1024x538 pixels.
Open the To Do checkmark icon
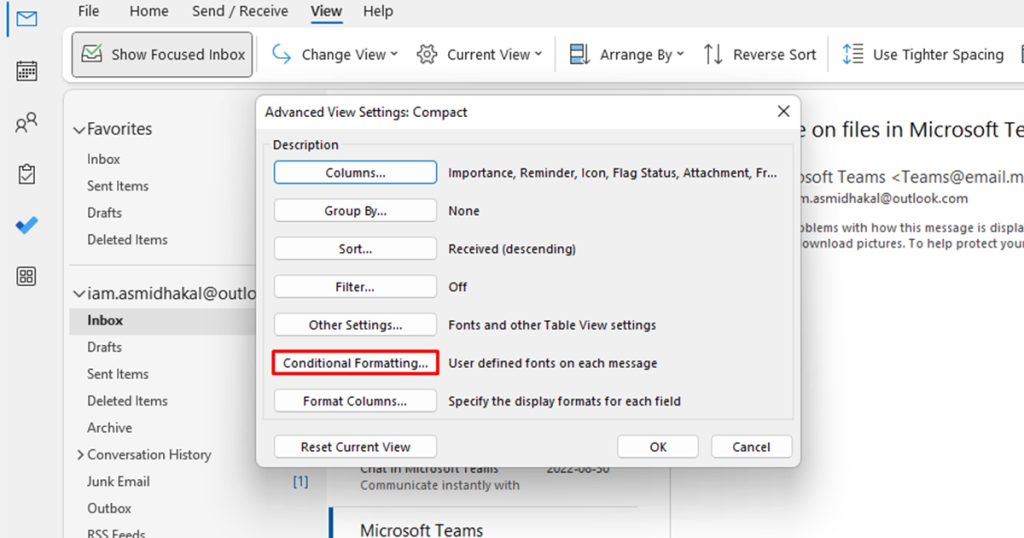(x=27, y=225)
